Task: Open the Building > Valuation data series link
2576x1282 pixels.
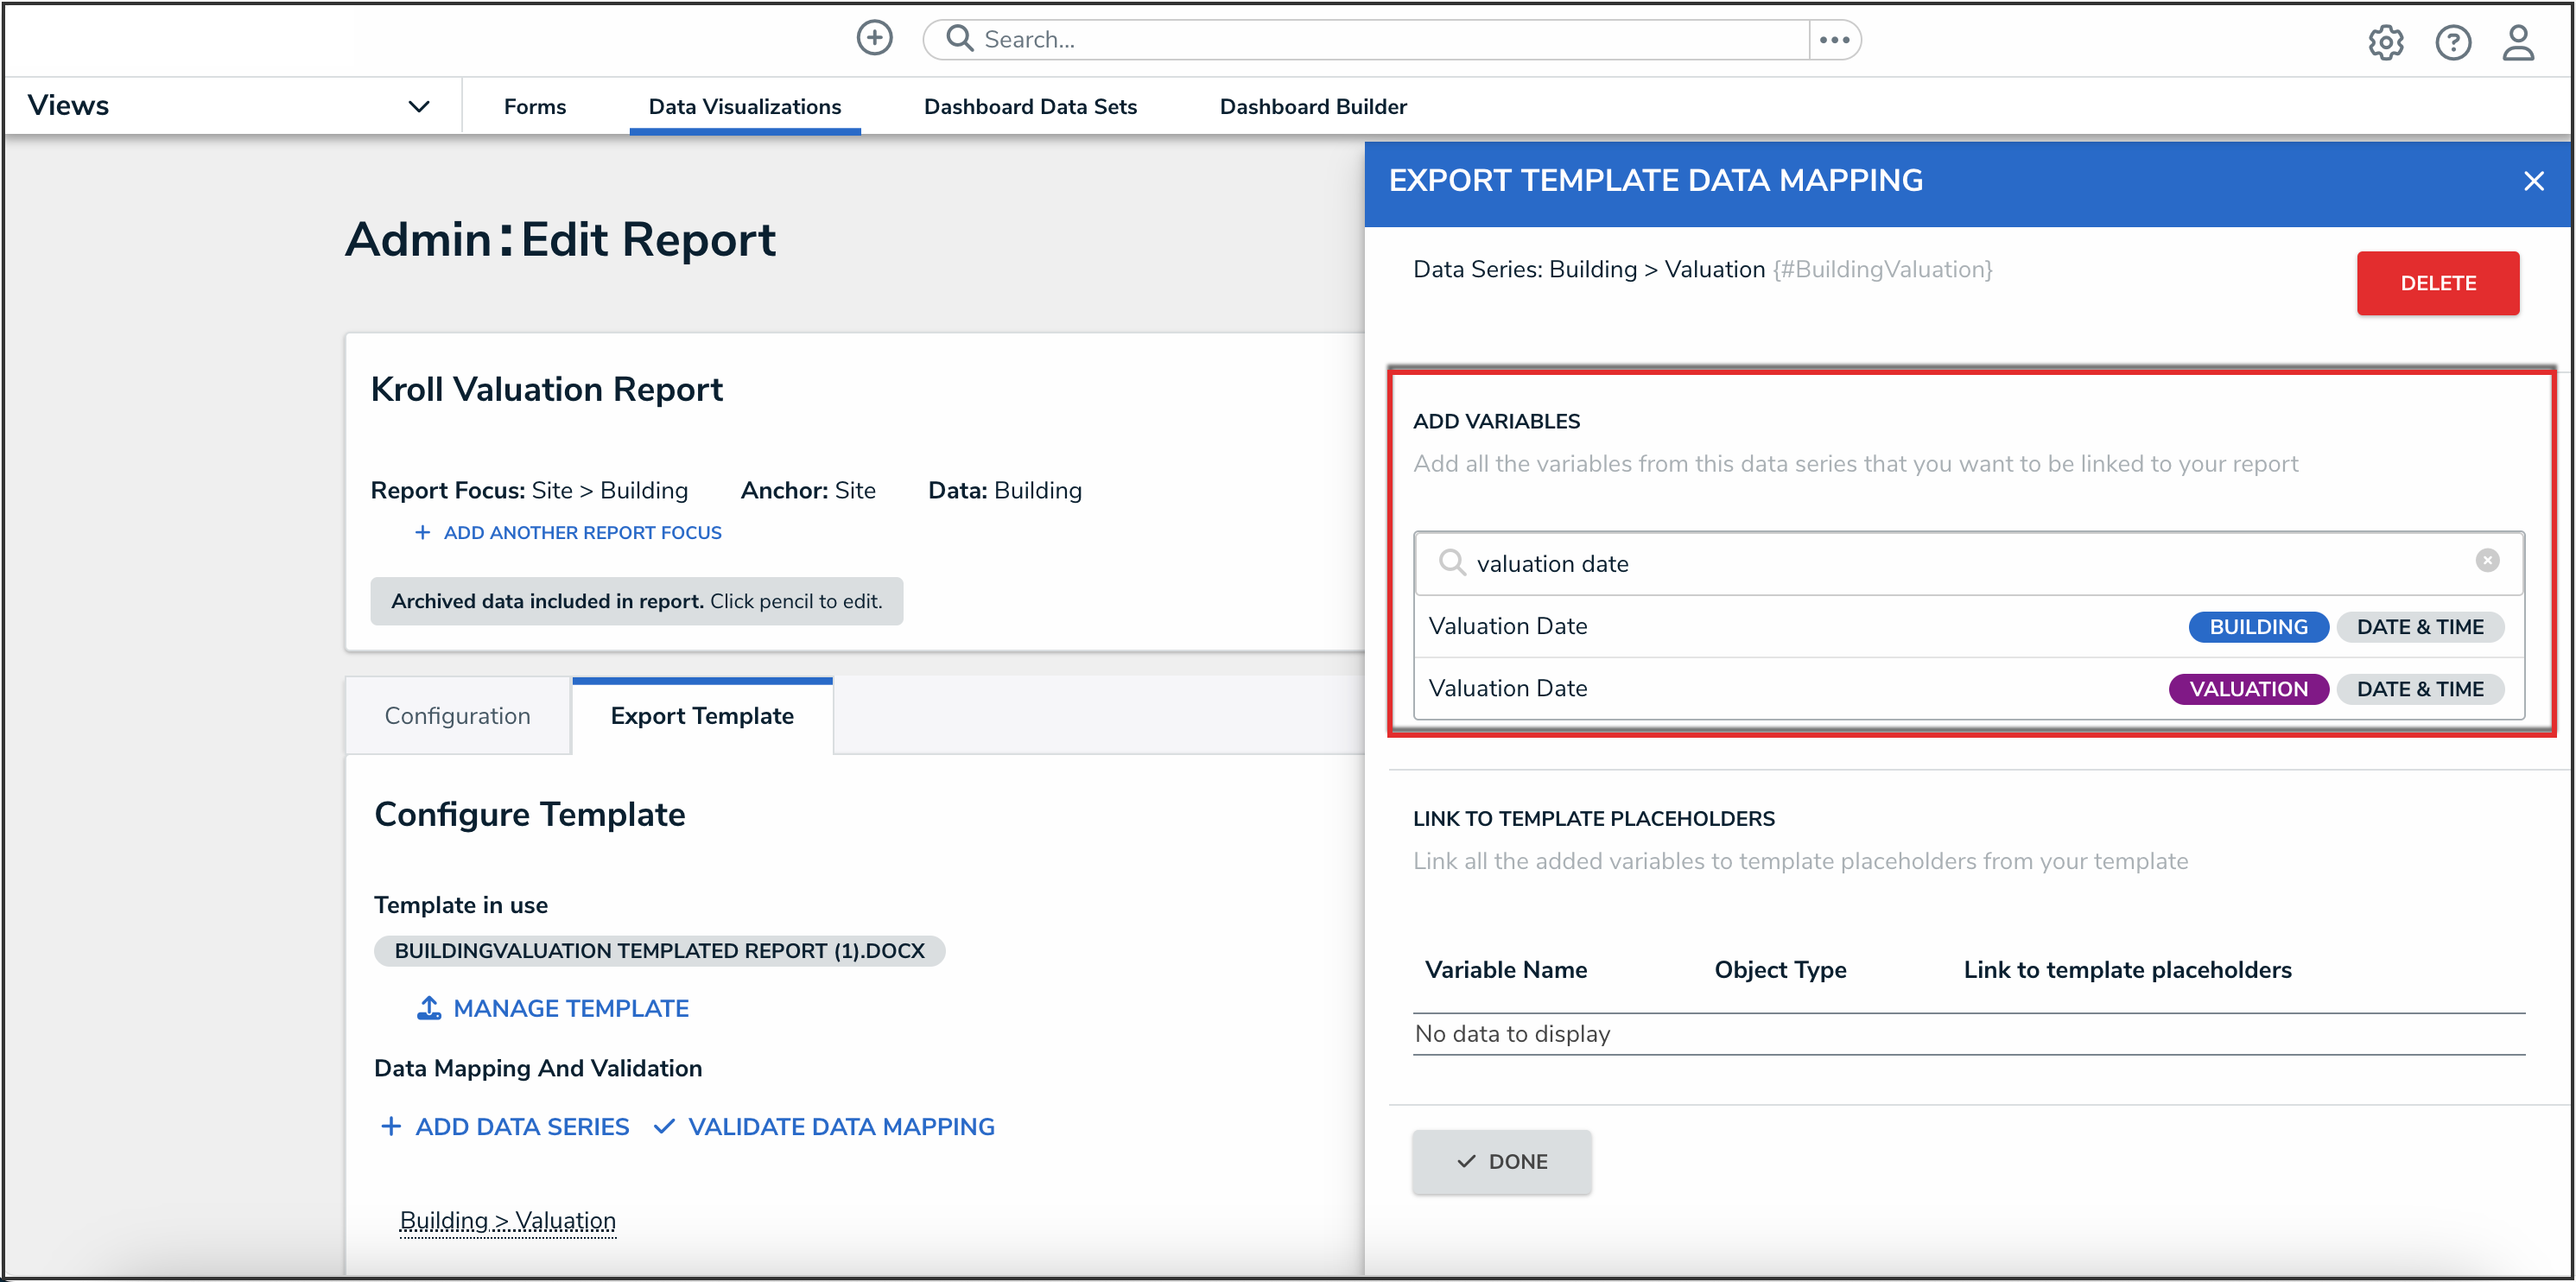Action: (507, 1220)
